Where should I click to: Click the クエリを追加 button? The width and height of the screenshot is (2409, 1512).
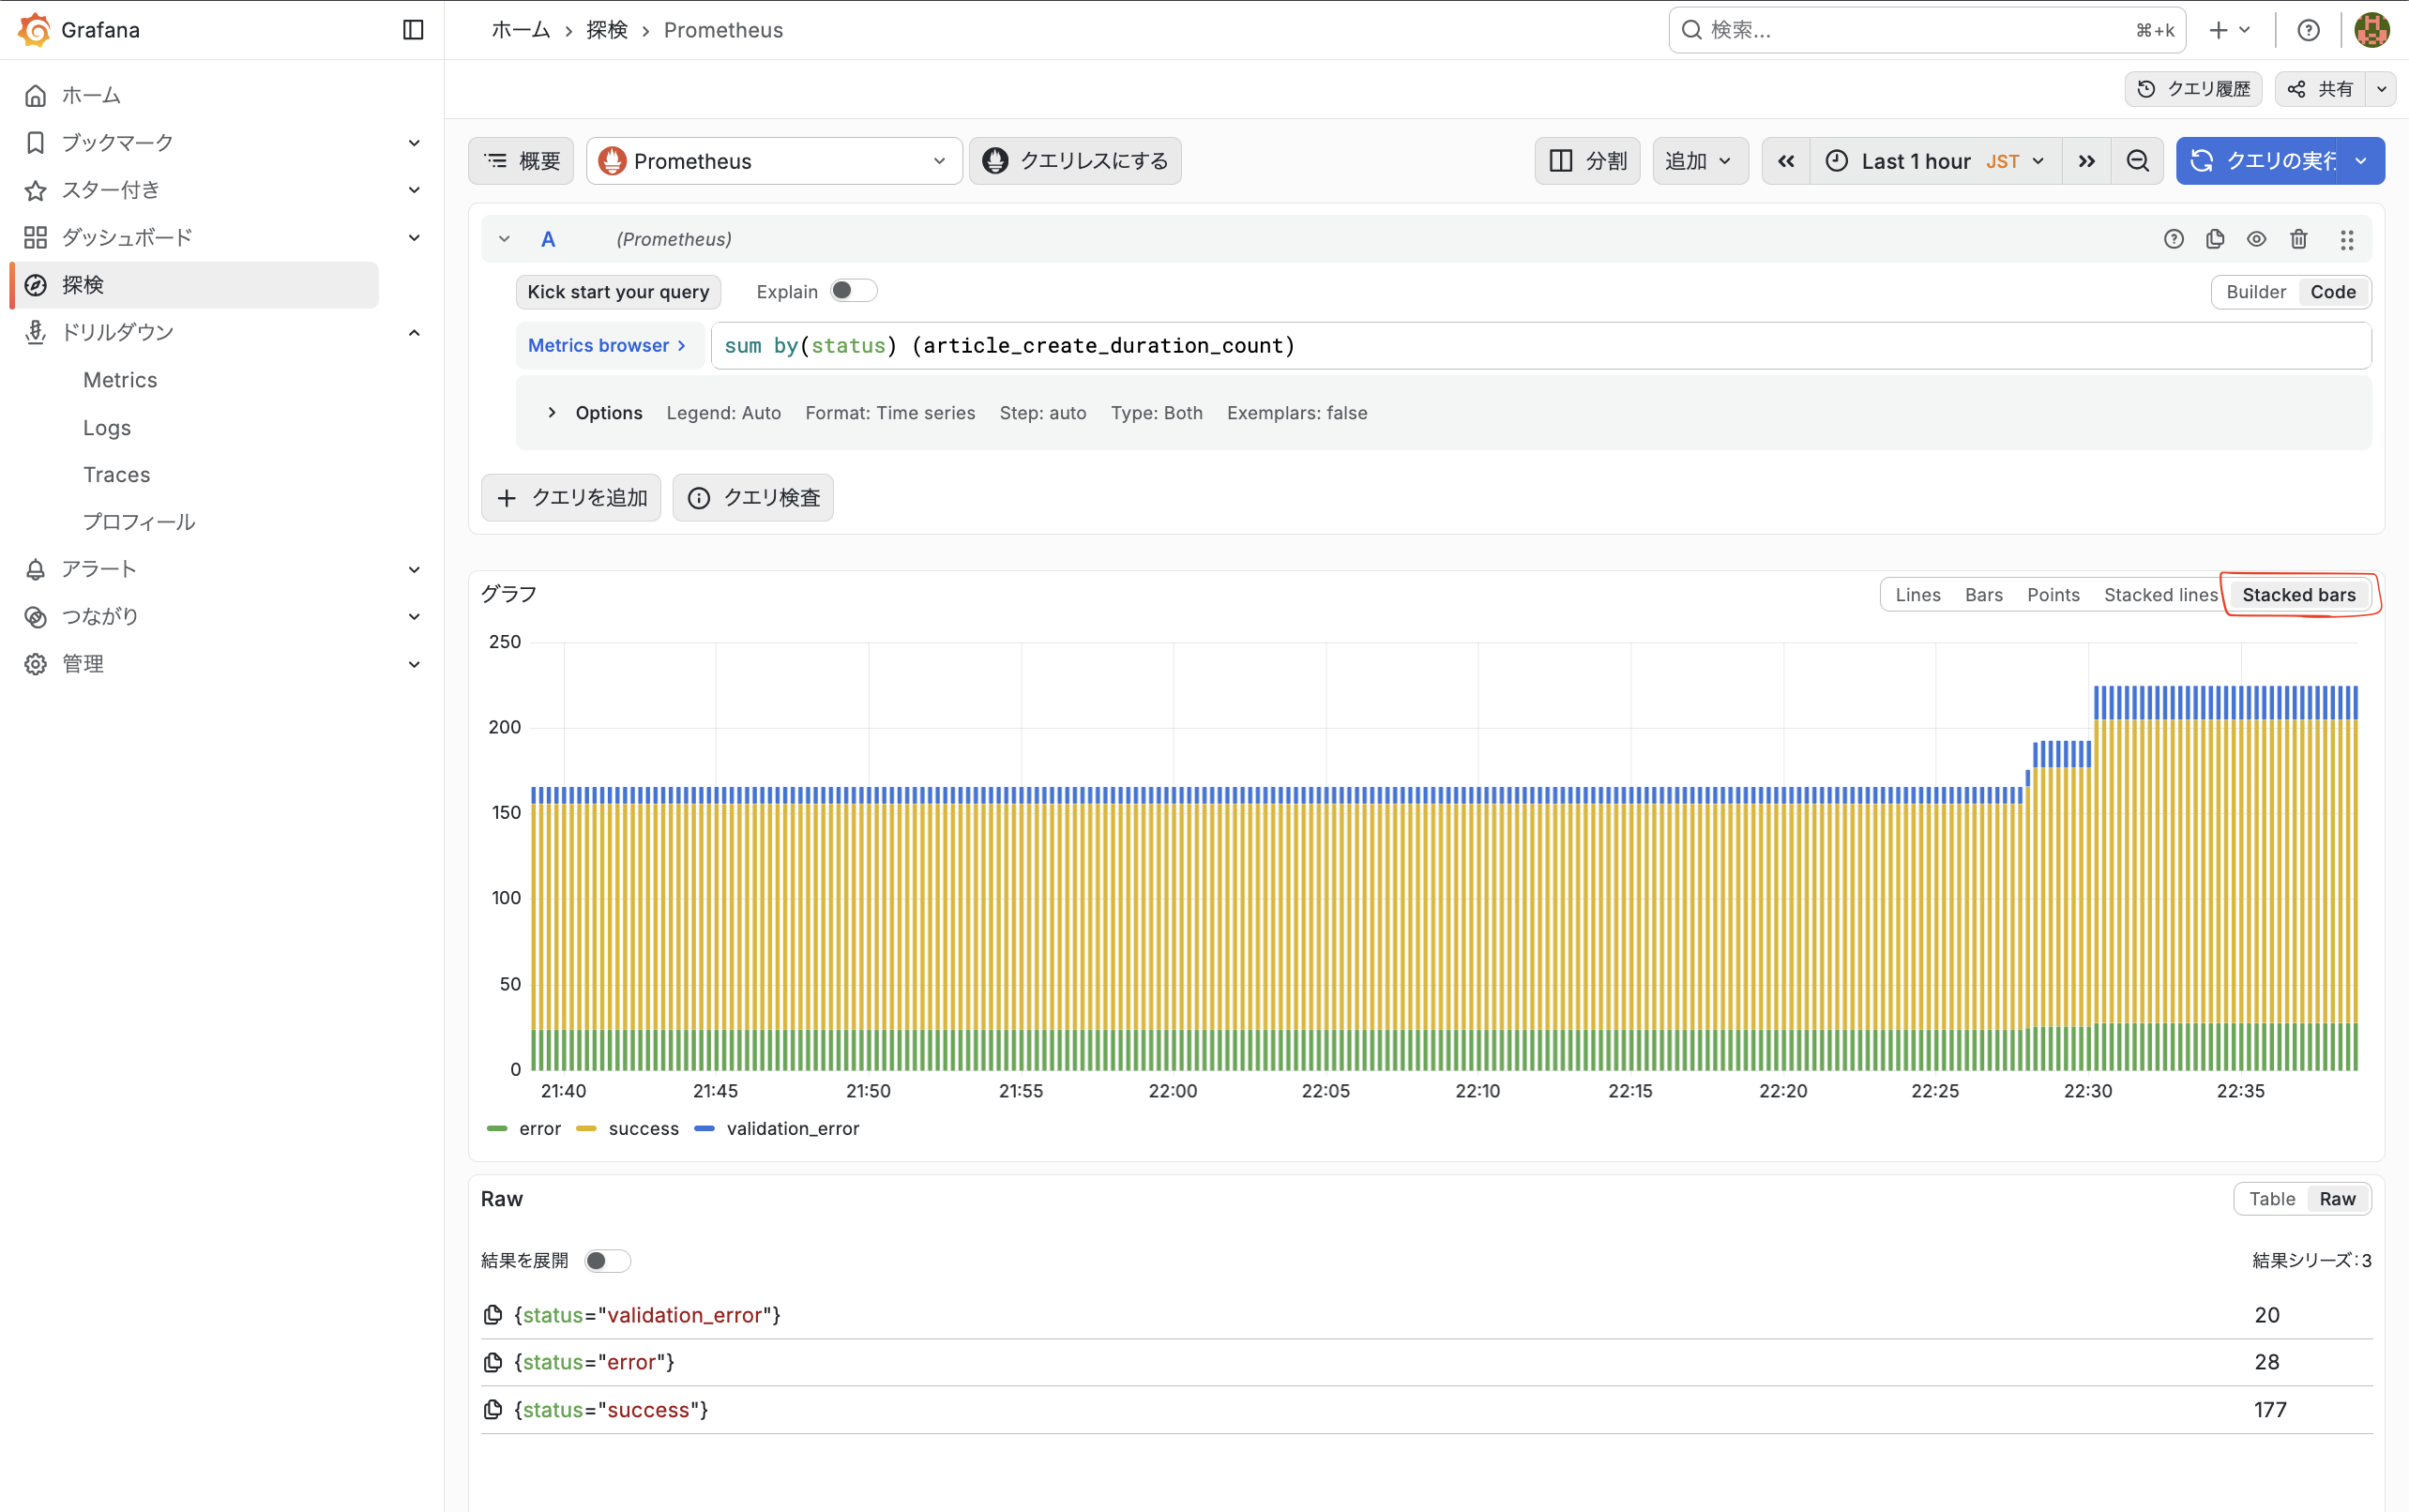[572, 498]
